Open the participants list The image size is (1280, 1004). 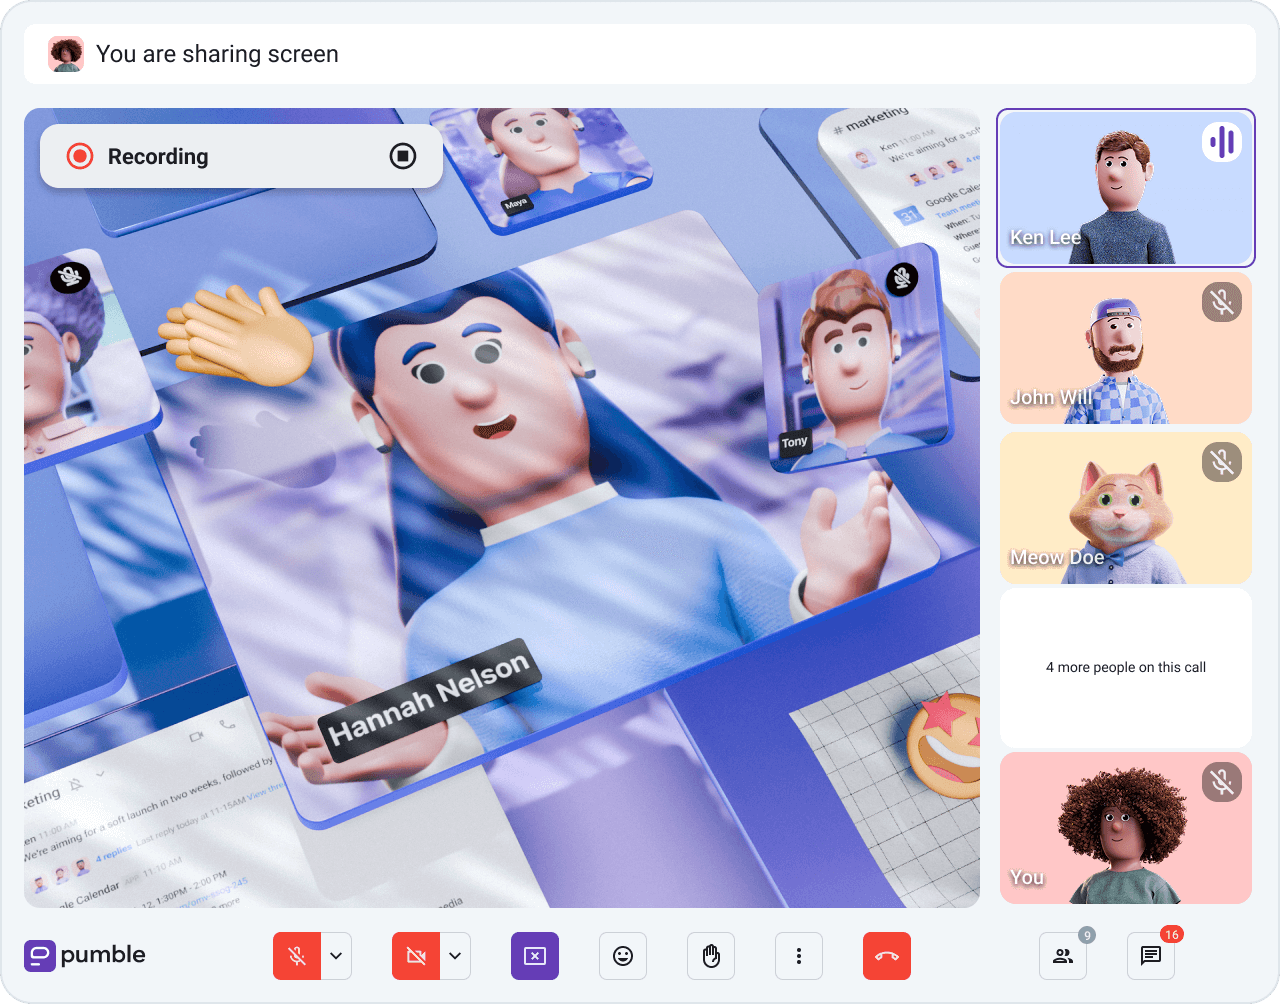pos(1063,956)
